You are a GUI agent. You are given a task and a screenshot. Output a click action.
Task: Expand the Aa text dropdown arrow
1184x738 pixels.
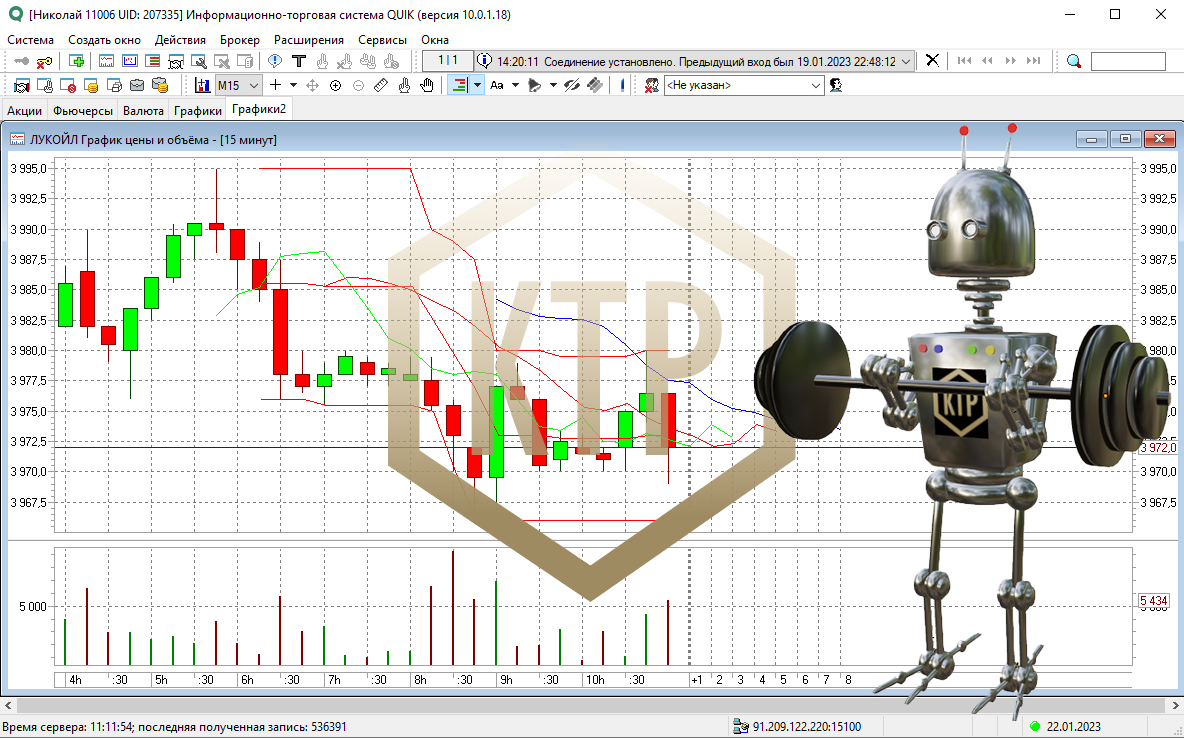click(515, 85)
